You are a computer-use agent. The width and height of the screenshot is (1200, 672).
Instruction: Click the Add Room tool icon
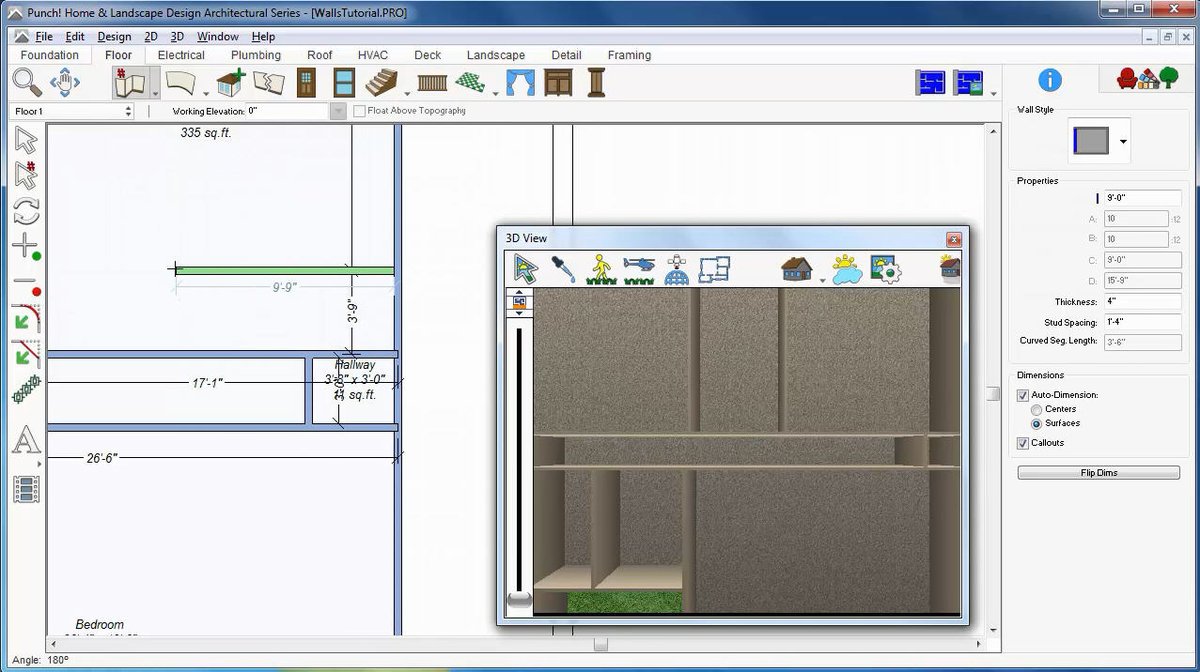[x=231, y=82]
